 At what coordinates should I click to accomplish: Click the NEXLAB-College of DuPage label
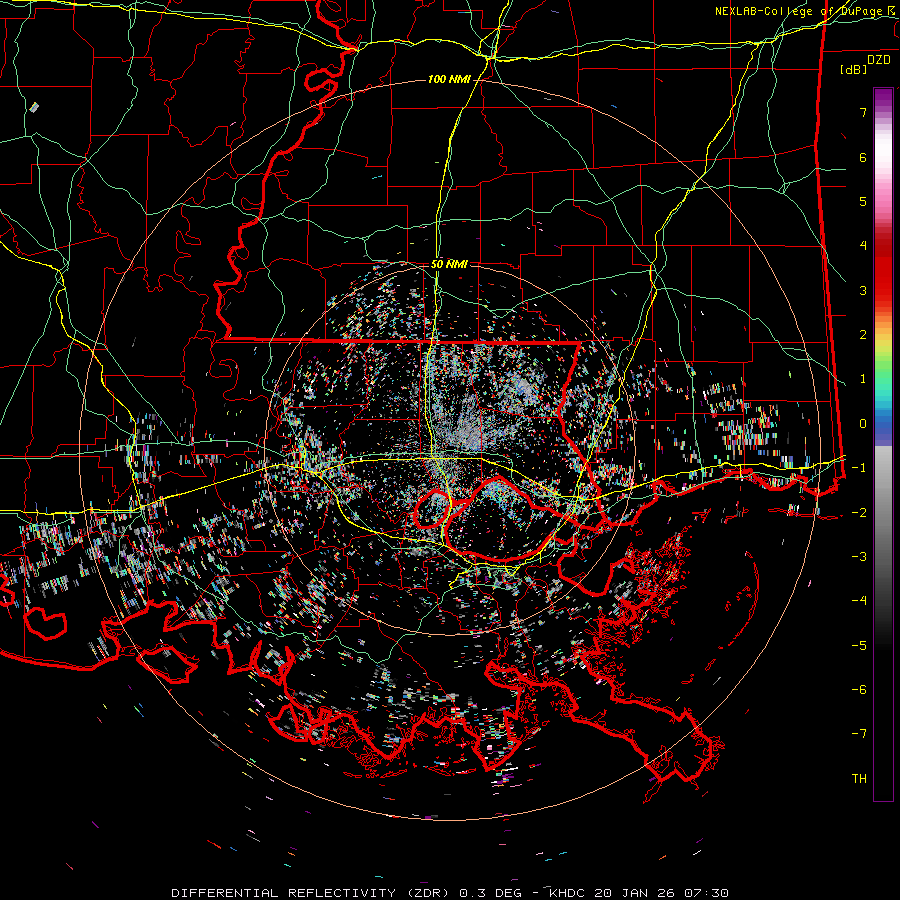click(x=806, y=11)
